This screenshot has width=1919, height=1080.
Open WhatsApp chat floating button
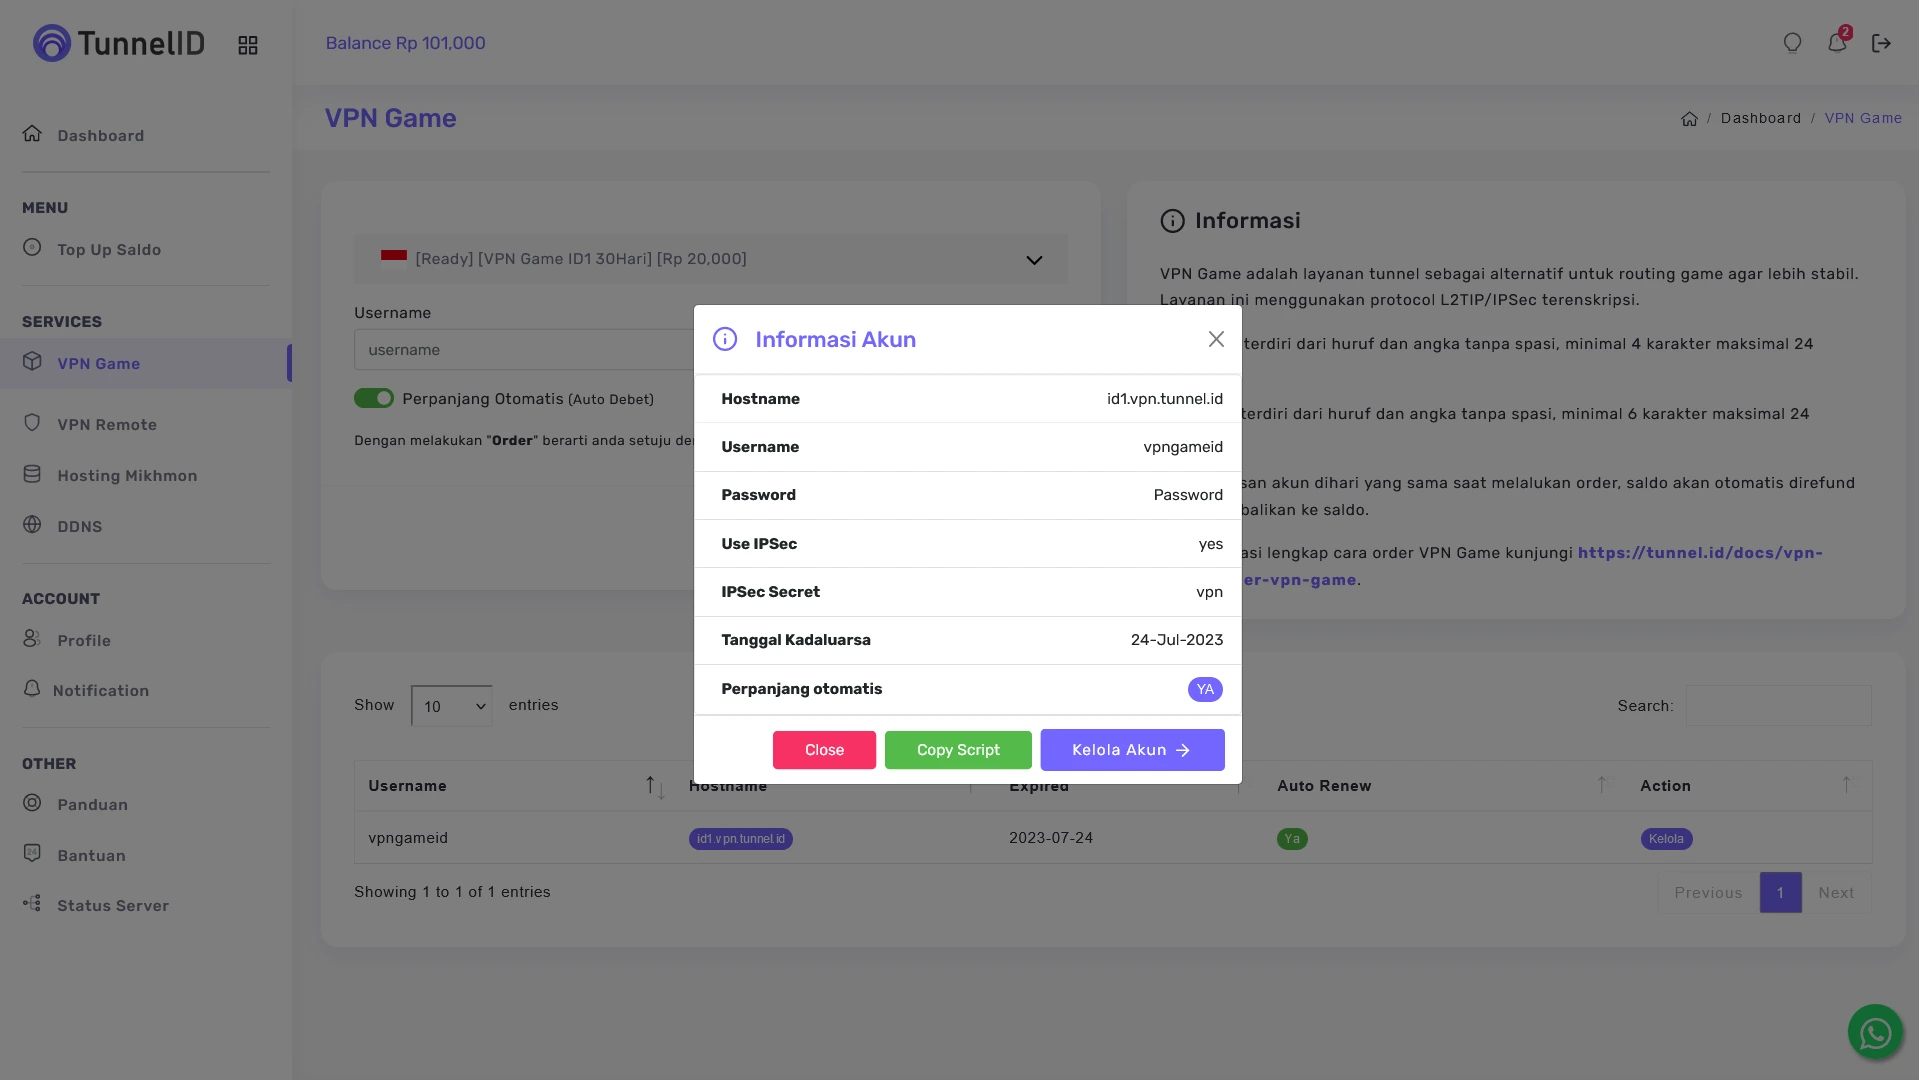tap(1875, 1032)
